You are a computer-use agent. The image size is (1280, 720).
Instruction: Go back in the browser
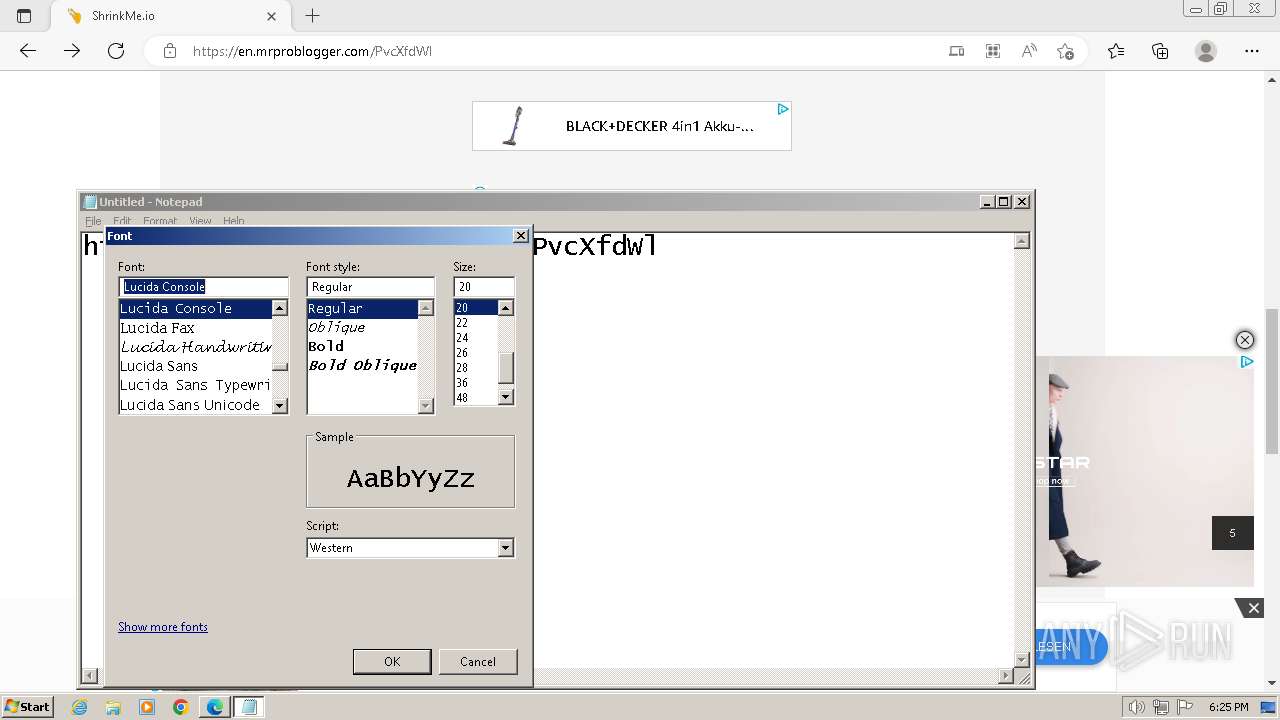(28, 51)
